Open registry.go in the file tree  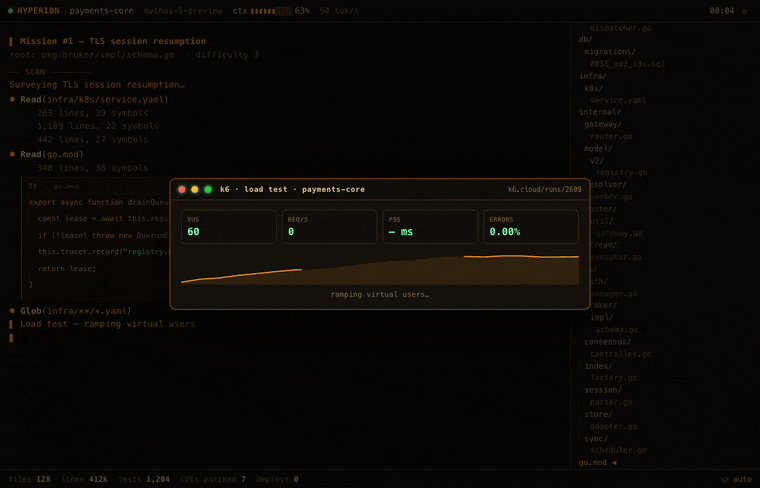(622, 173)
